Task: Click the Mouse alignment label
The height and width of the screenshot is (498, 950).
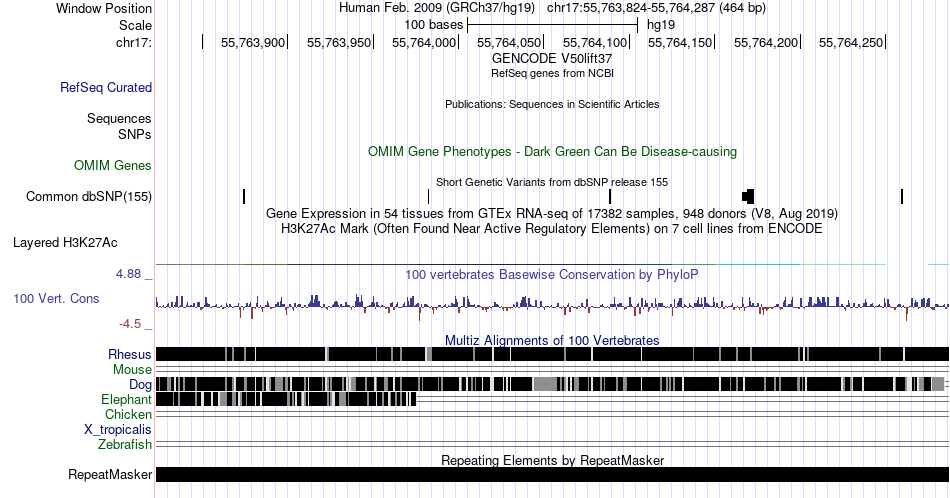Action: tap(132, 370)
